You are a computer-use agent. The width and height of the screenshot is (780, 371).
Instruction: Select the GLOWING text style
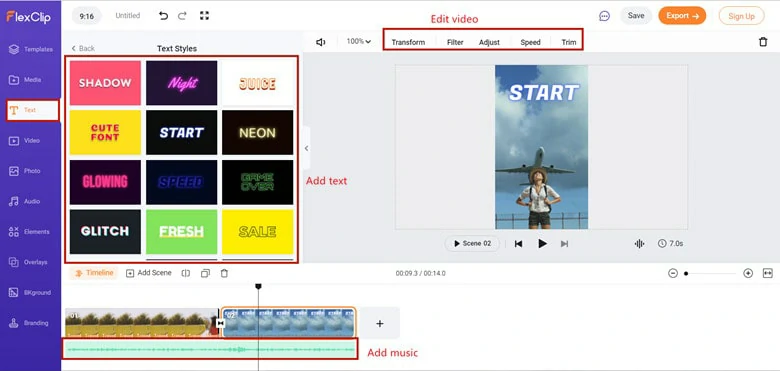[105, 182]
